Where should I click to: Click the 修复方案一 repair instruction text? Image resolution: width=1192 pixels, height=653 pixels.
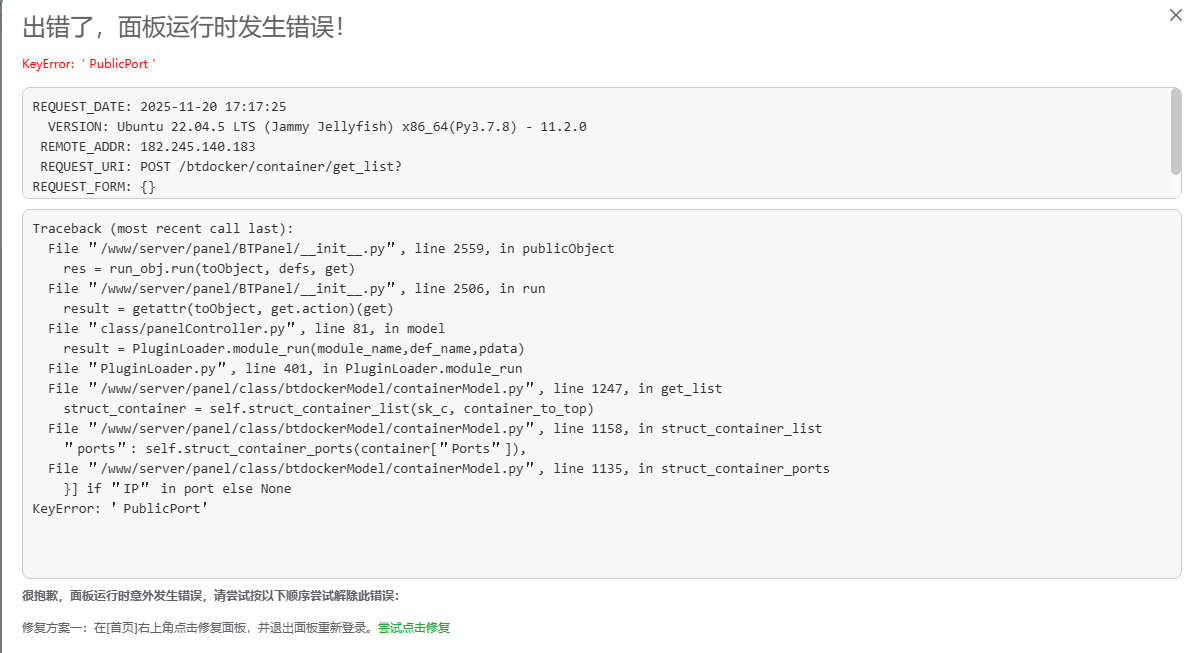coord(195,627)
